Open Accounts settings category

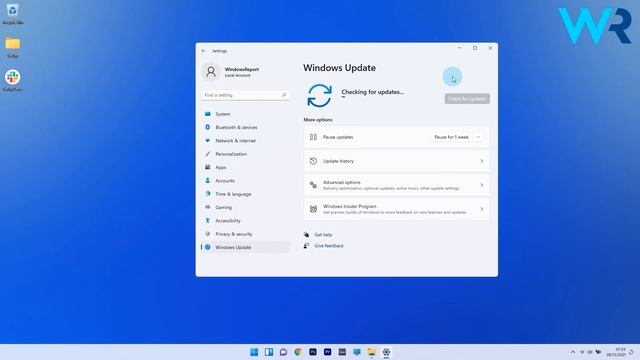[245, 181]
